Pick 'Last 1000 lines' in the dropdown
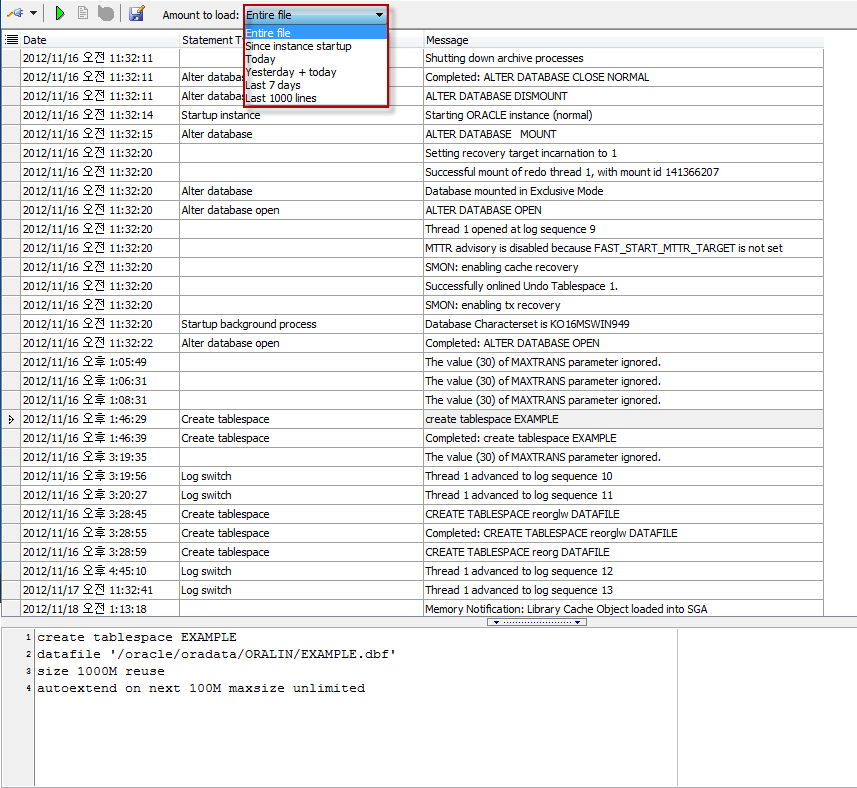 pyautogui.click(x=282, y=98)
